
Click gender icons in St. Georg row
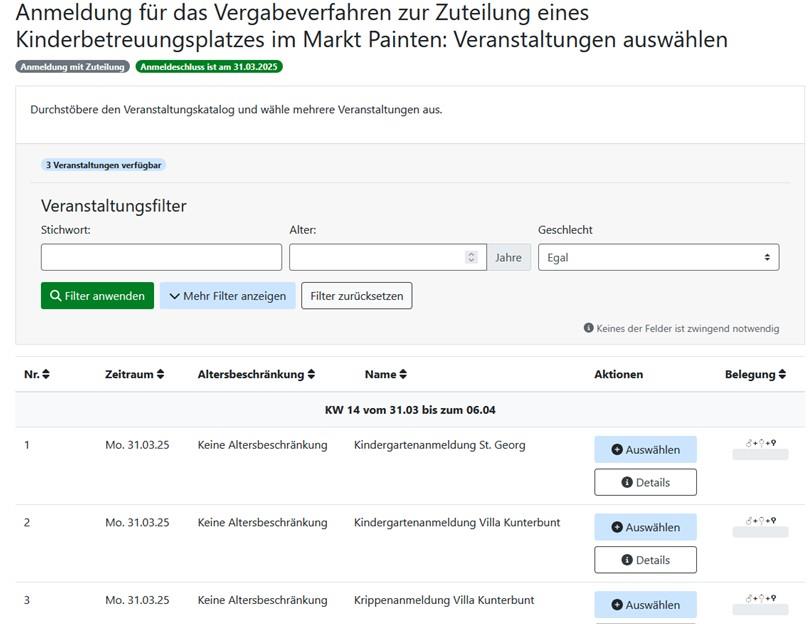coord(761,443)
